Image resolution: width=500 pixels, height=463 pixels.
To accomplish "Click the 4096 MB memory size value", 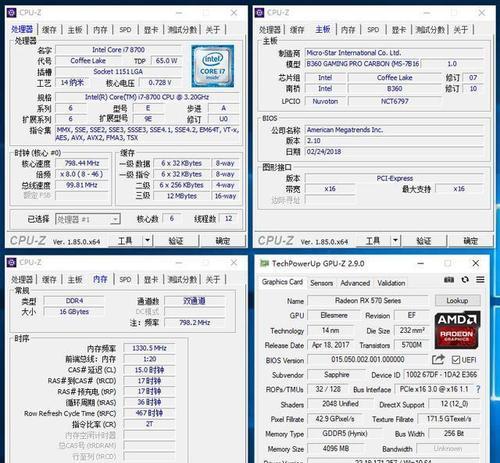I will 336,448.
